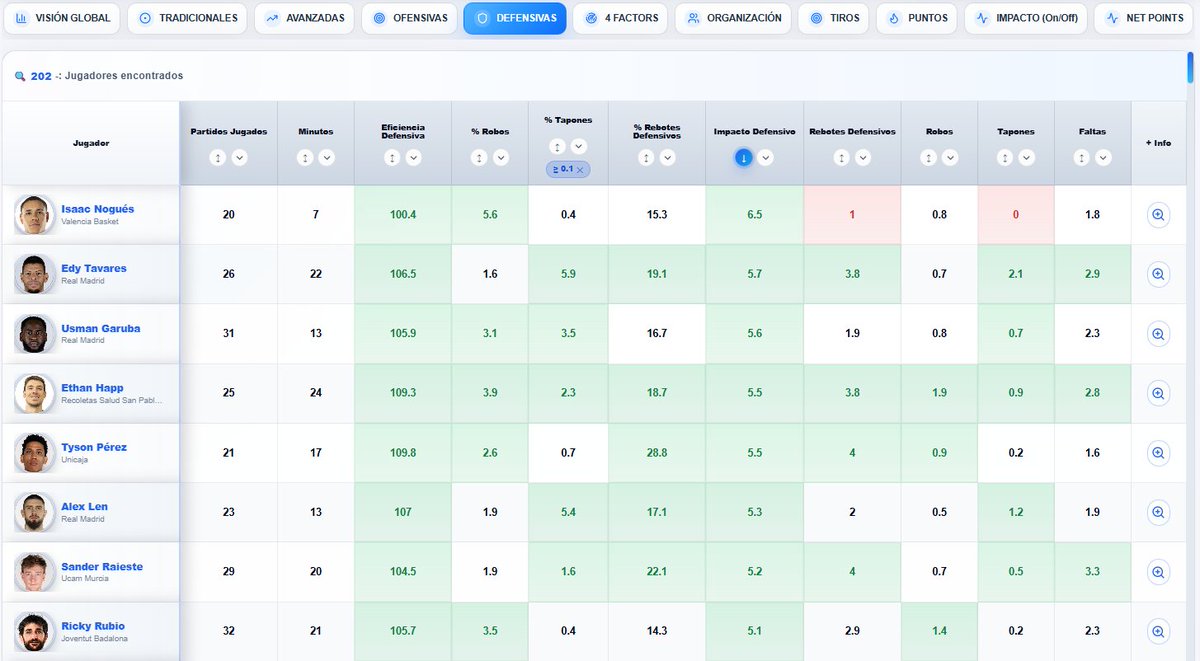
Task: Remove the ≥ 0.1 Tapones filter chip
Action: (580, 170)
